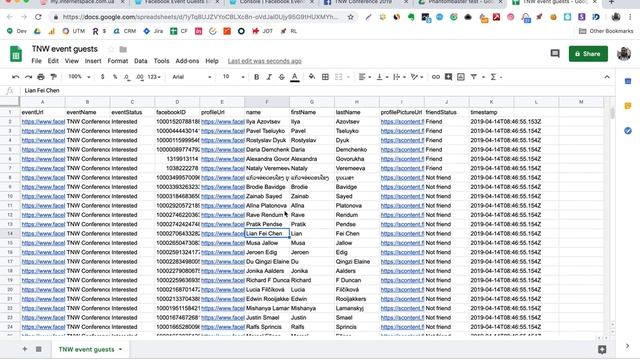Insert a chart from the toolbar
The image size is (640, 360).
pyautogui.click(x=461, y=77)
